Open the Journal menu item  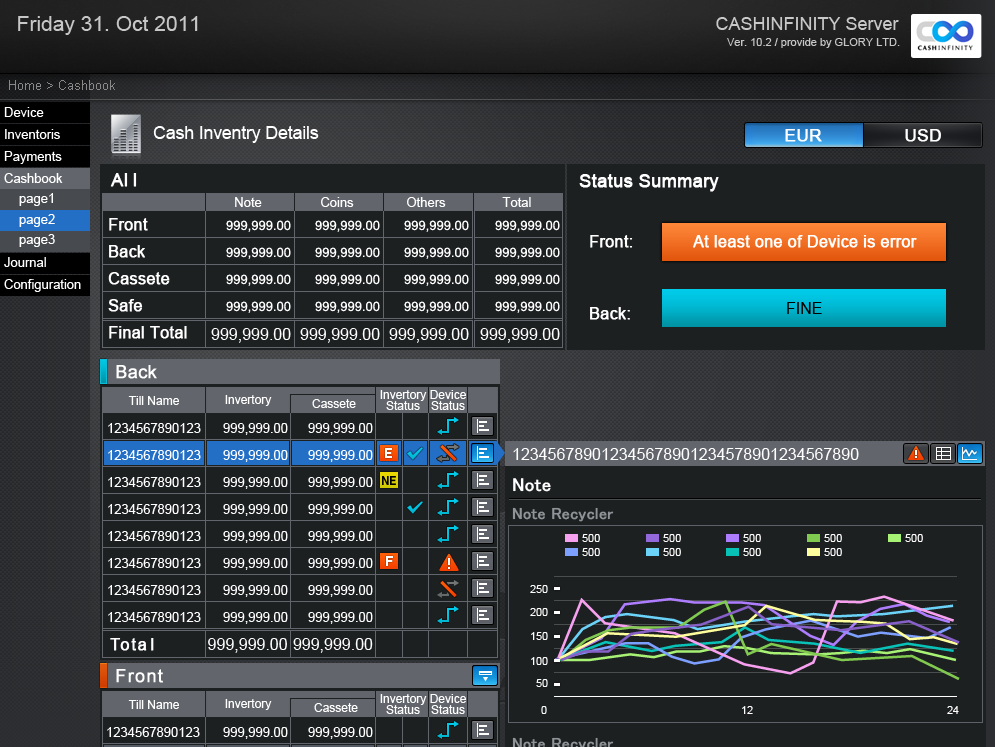point(25,262)
